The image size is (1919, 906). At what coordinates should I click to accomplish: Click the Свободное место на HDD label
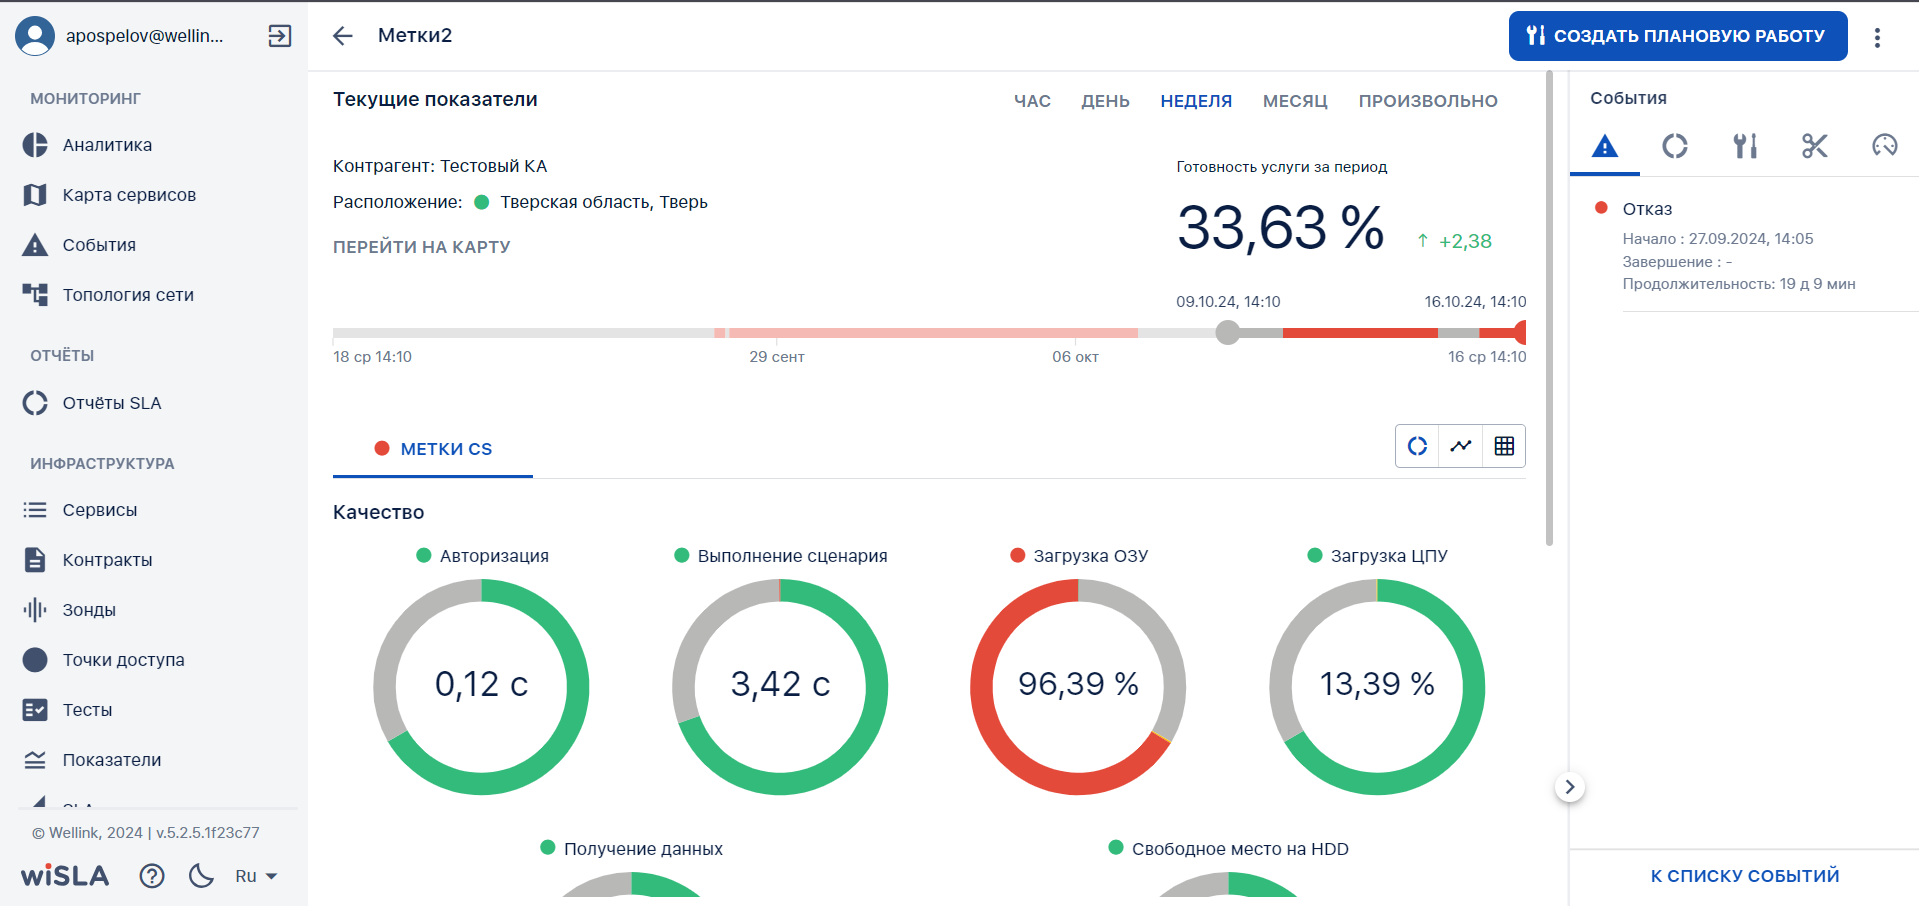[x=1240, y=849]
